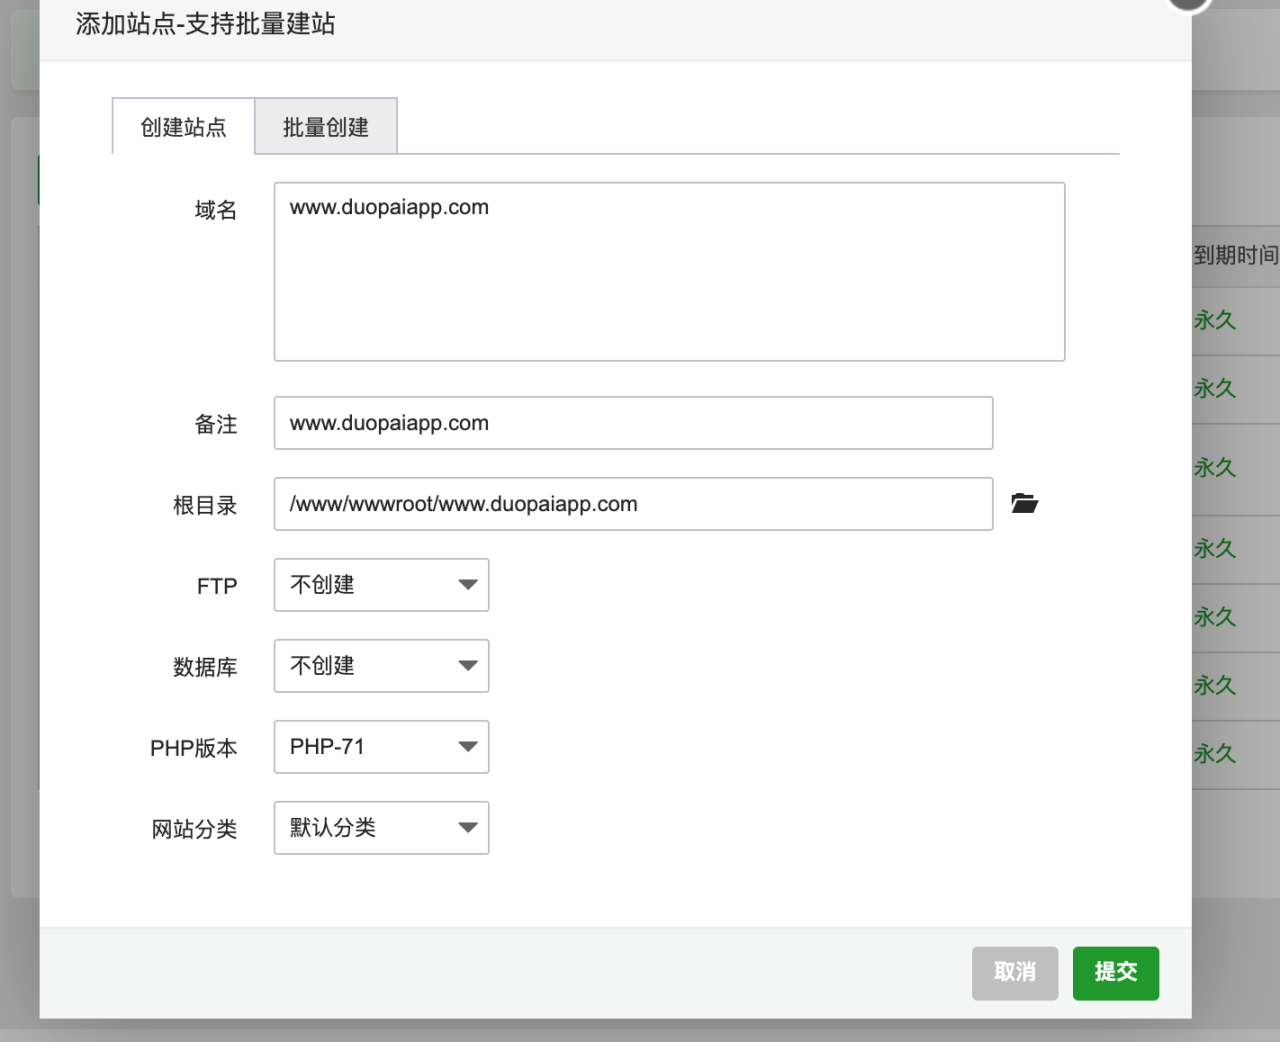
Task: Click the second 永久 entry in background
Action: pyautogui.click(x=1214, y=388)
